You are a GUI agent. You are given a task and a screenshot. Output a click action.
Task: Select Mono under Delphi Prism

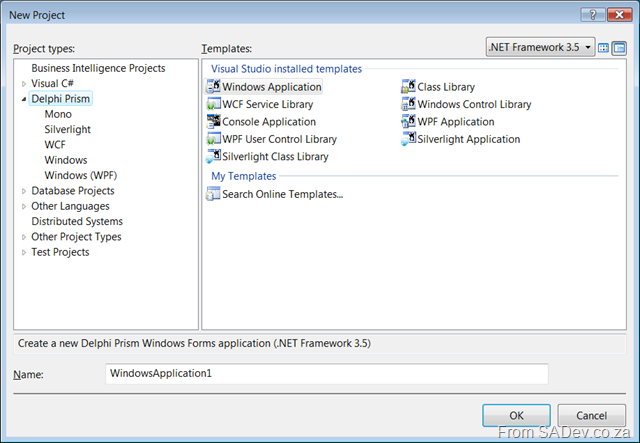point(58,114)
